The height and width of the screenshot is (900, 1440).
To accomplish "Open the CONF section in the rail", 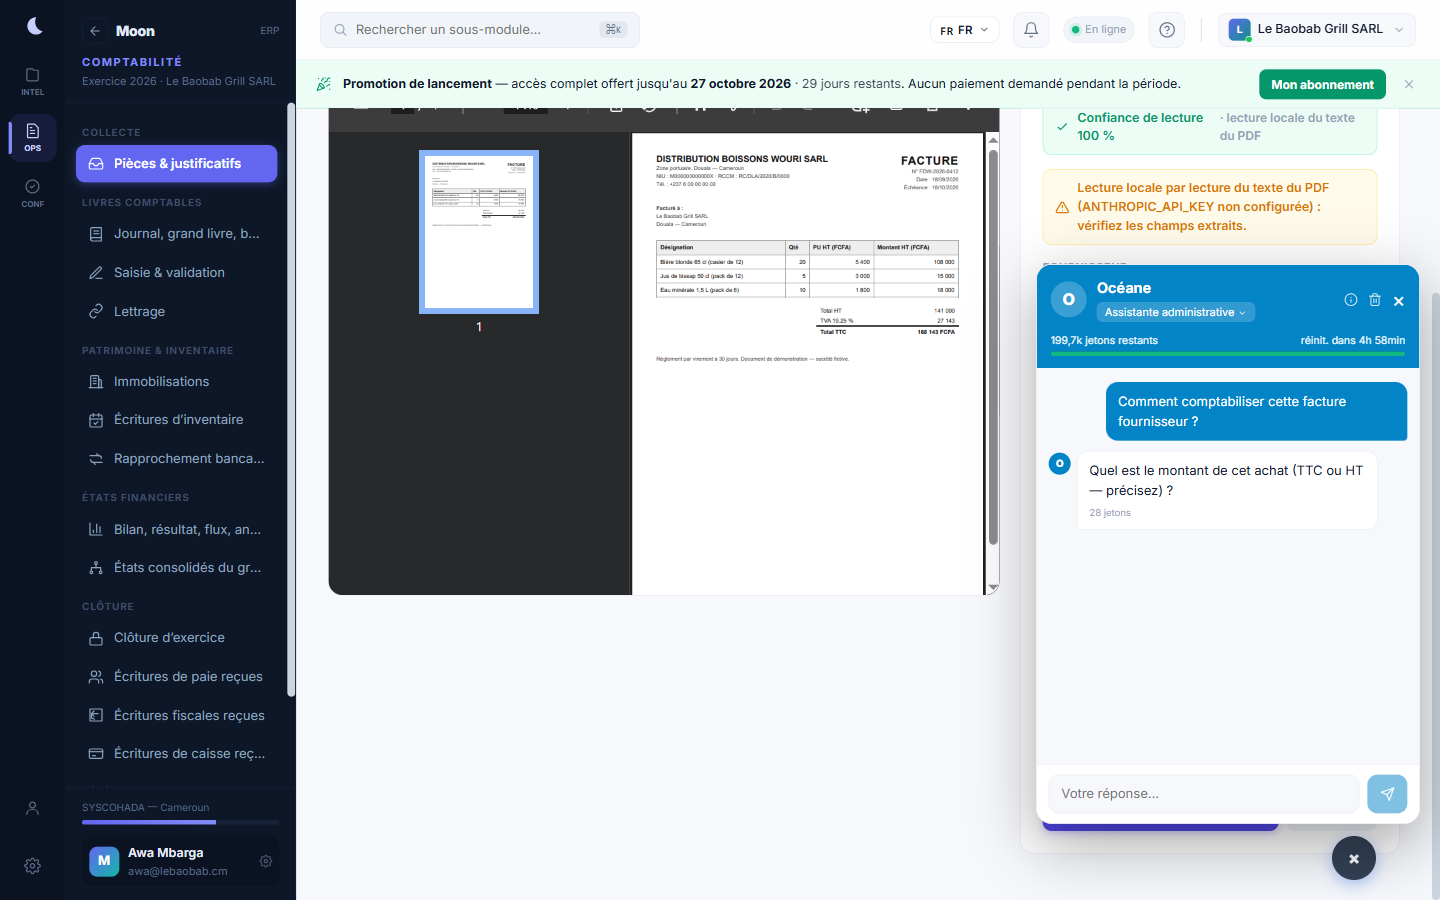I will click(x=32, y=193).
